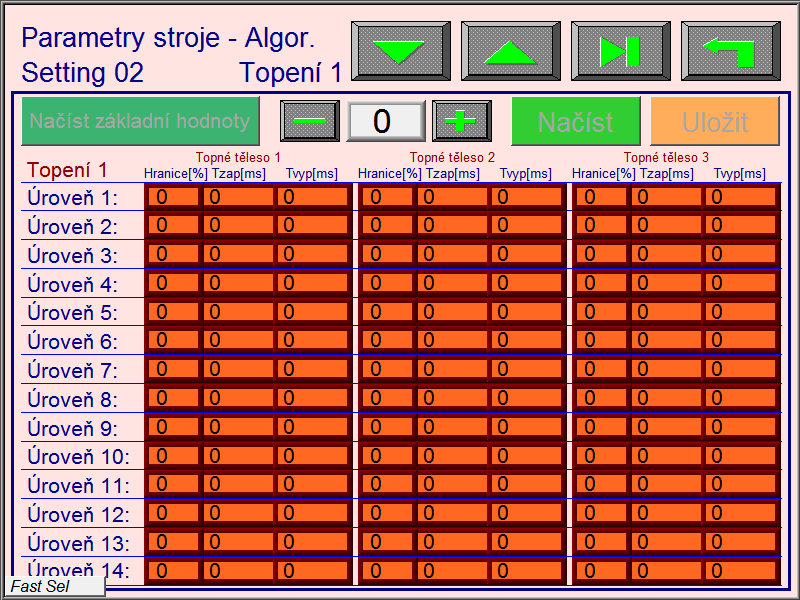Decrease setting number with minus button
Screen dimensions: 800x600
[x=310, y=121]
